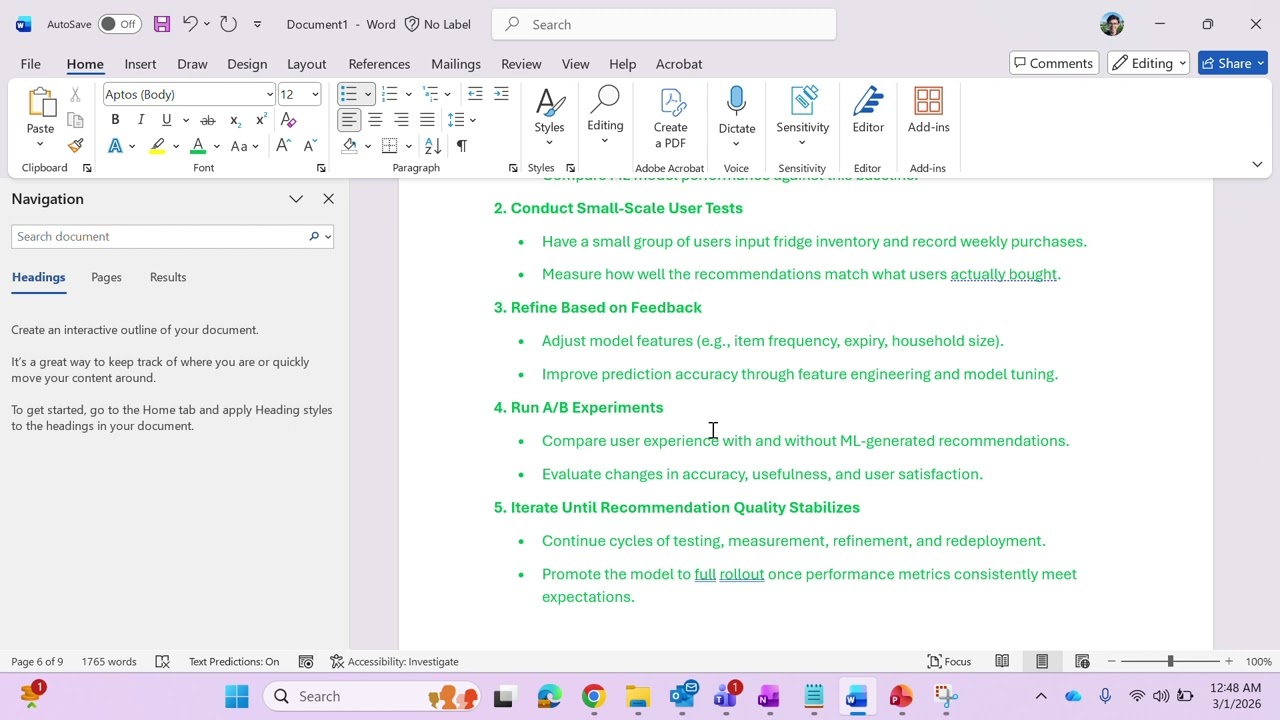
Task: Open the Comments pane
Action: pyautogui.click(x=1054, y=63)
